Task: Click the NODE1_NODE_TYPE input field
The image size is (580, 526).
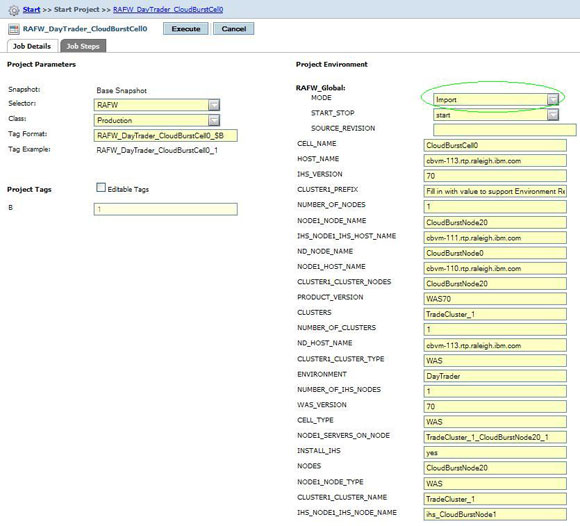Action: click(495, 483)
